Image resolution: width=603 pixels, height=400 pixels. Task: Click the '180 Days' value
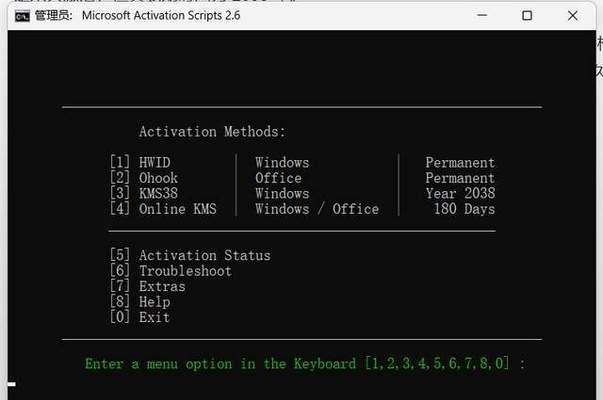coord(464,209)
